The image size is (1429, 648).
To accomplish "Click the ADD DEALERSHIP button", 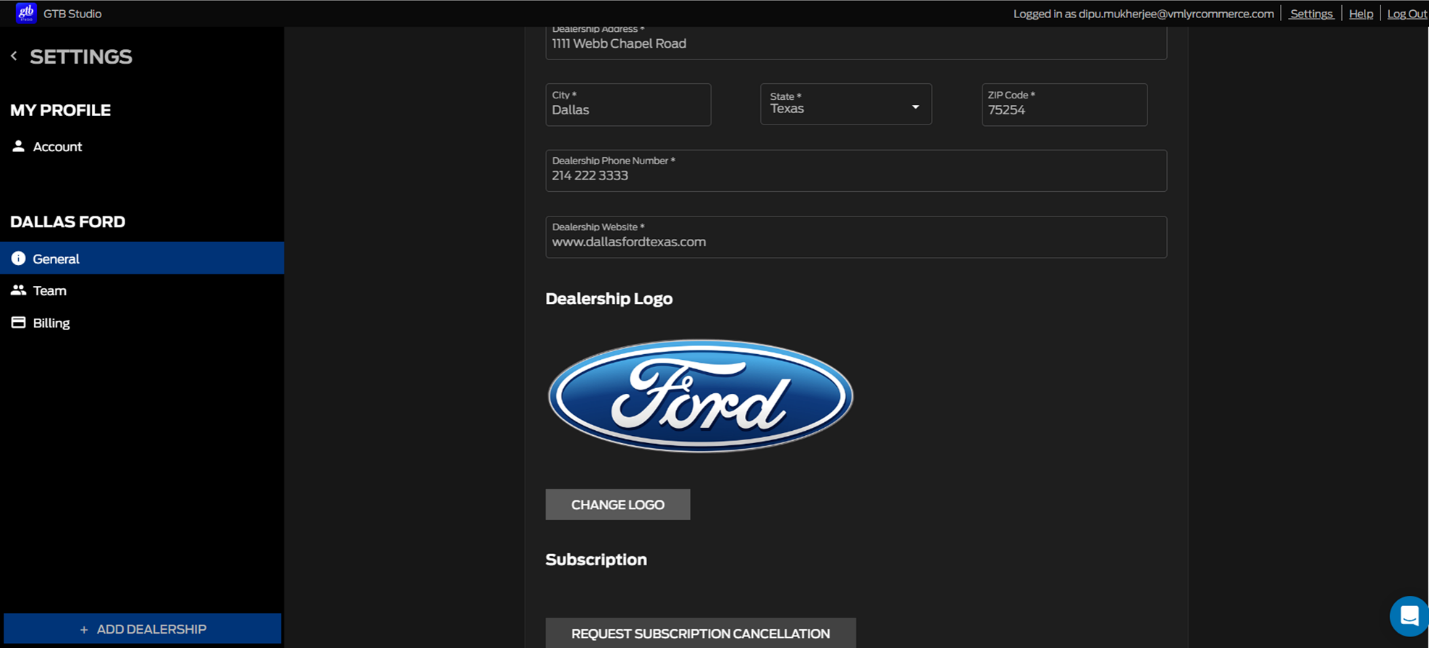I will tap(142, 629).
